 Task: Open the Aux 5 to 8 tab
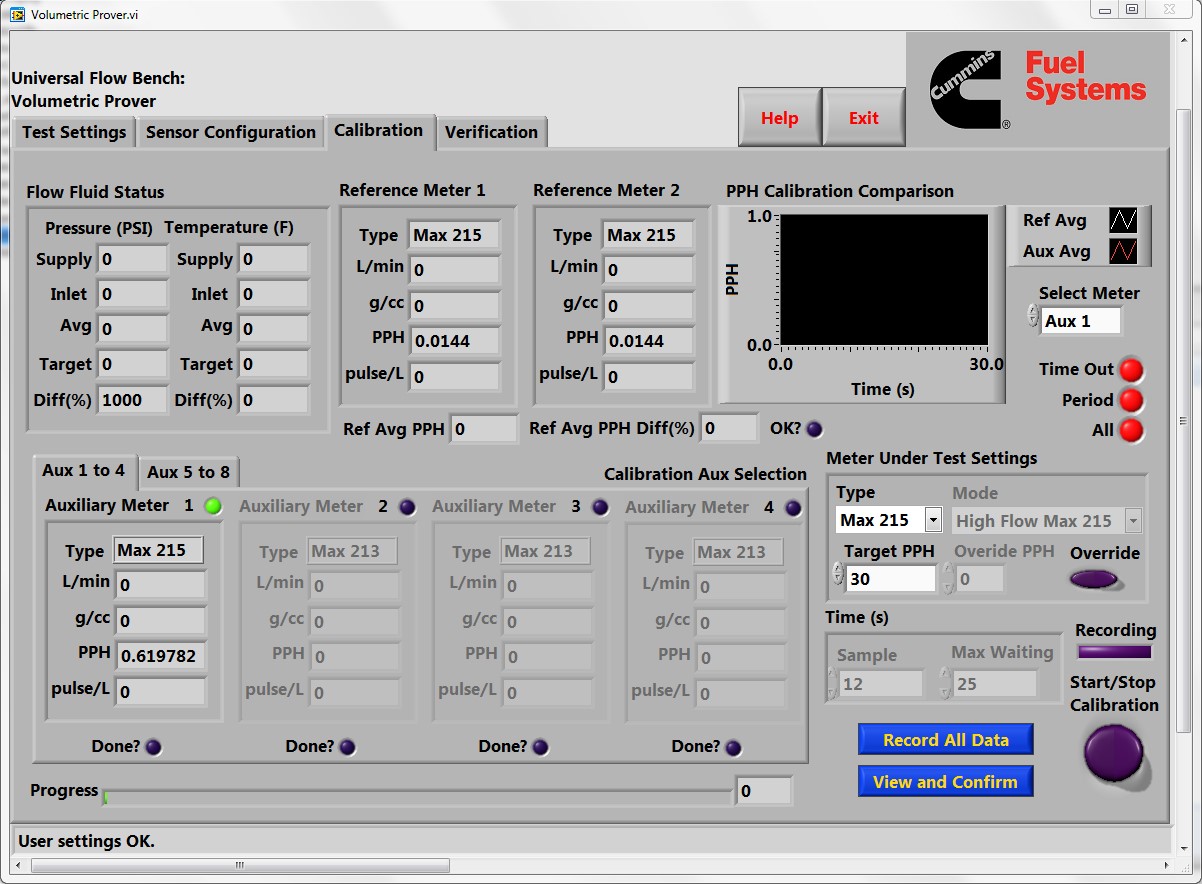(x=188, y=472)
